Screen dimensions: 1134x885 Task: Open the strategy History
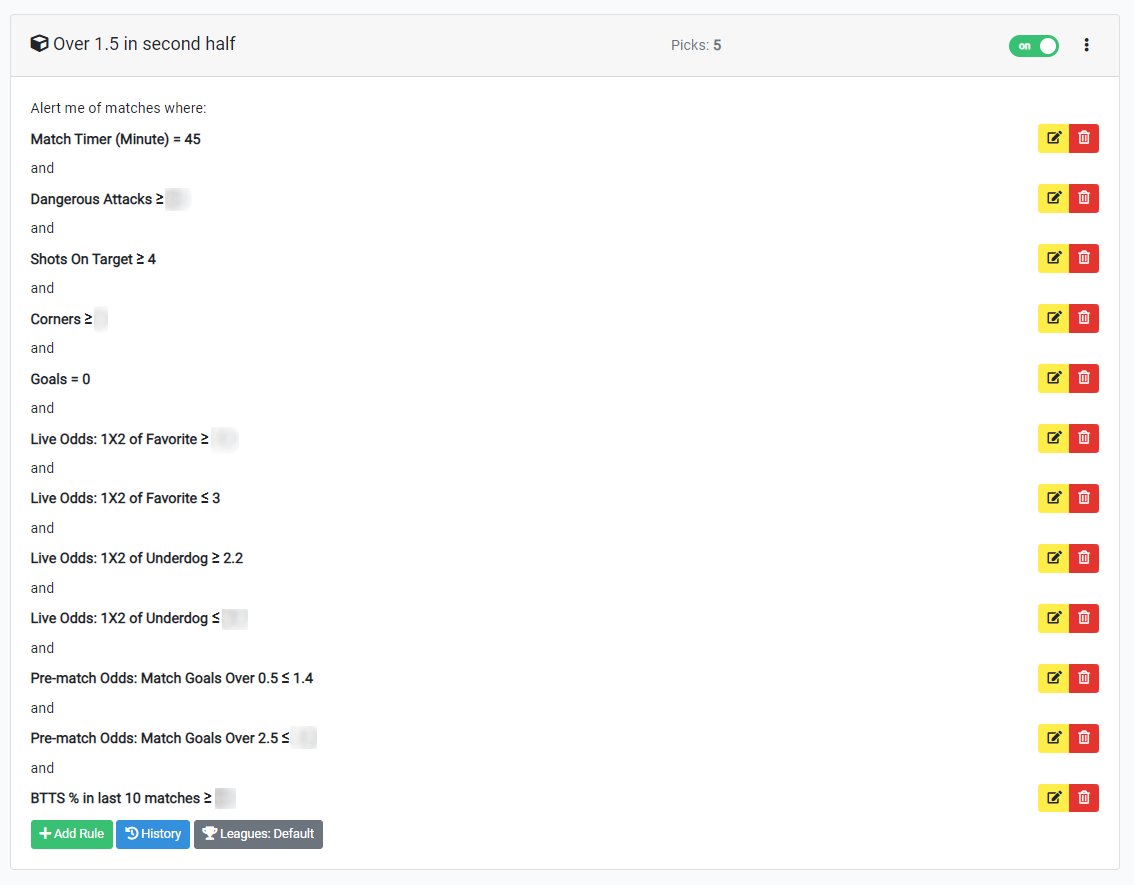tap(152, 833)
